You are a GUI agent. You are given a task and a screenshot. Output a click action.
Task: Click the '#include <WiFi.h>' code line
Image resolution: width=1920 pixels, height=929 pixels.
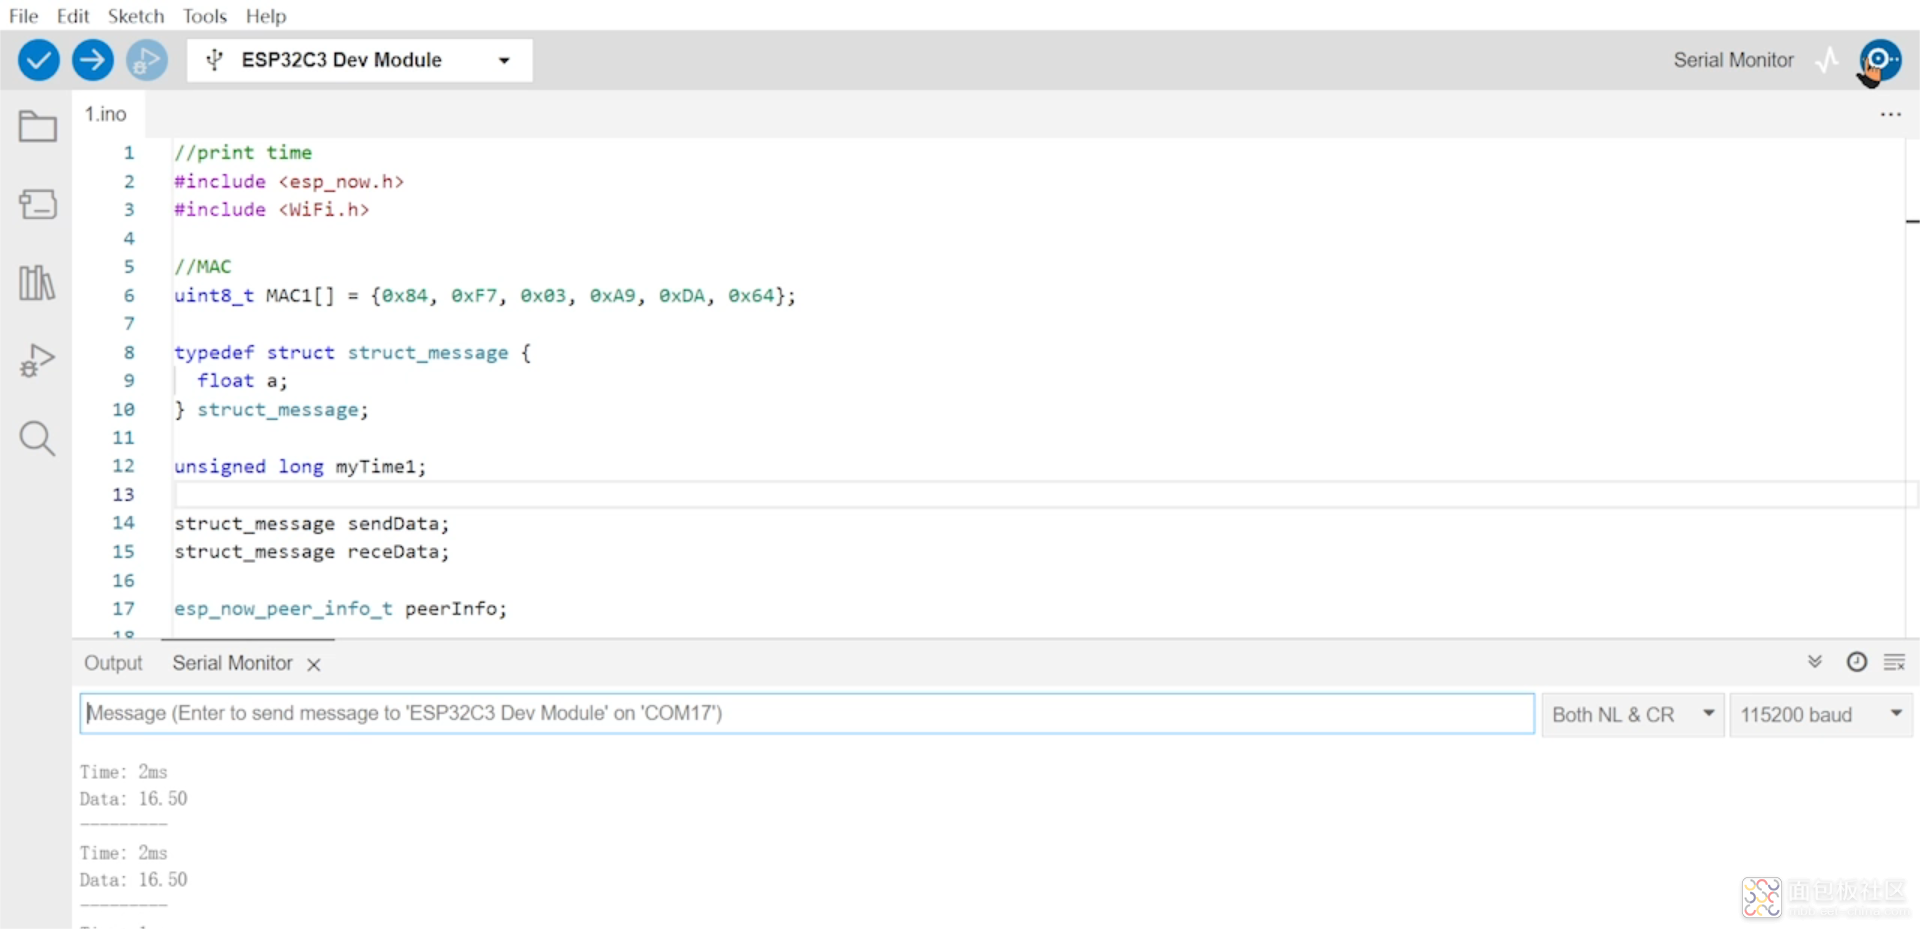(x=272, y=210)
